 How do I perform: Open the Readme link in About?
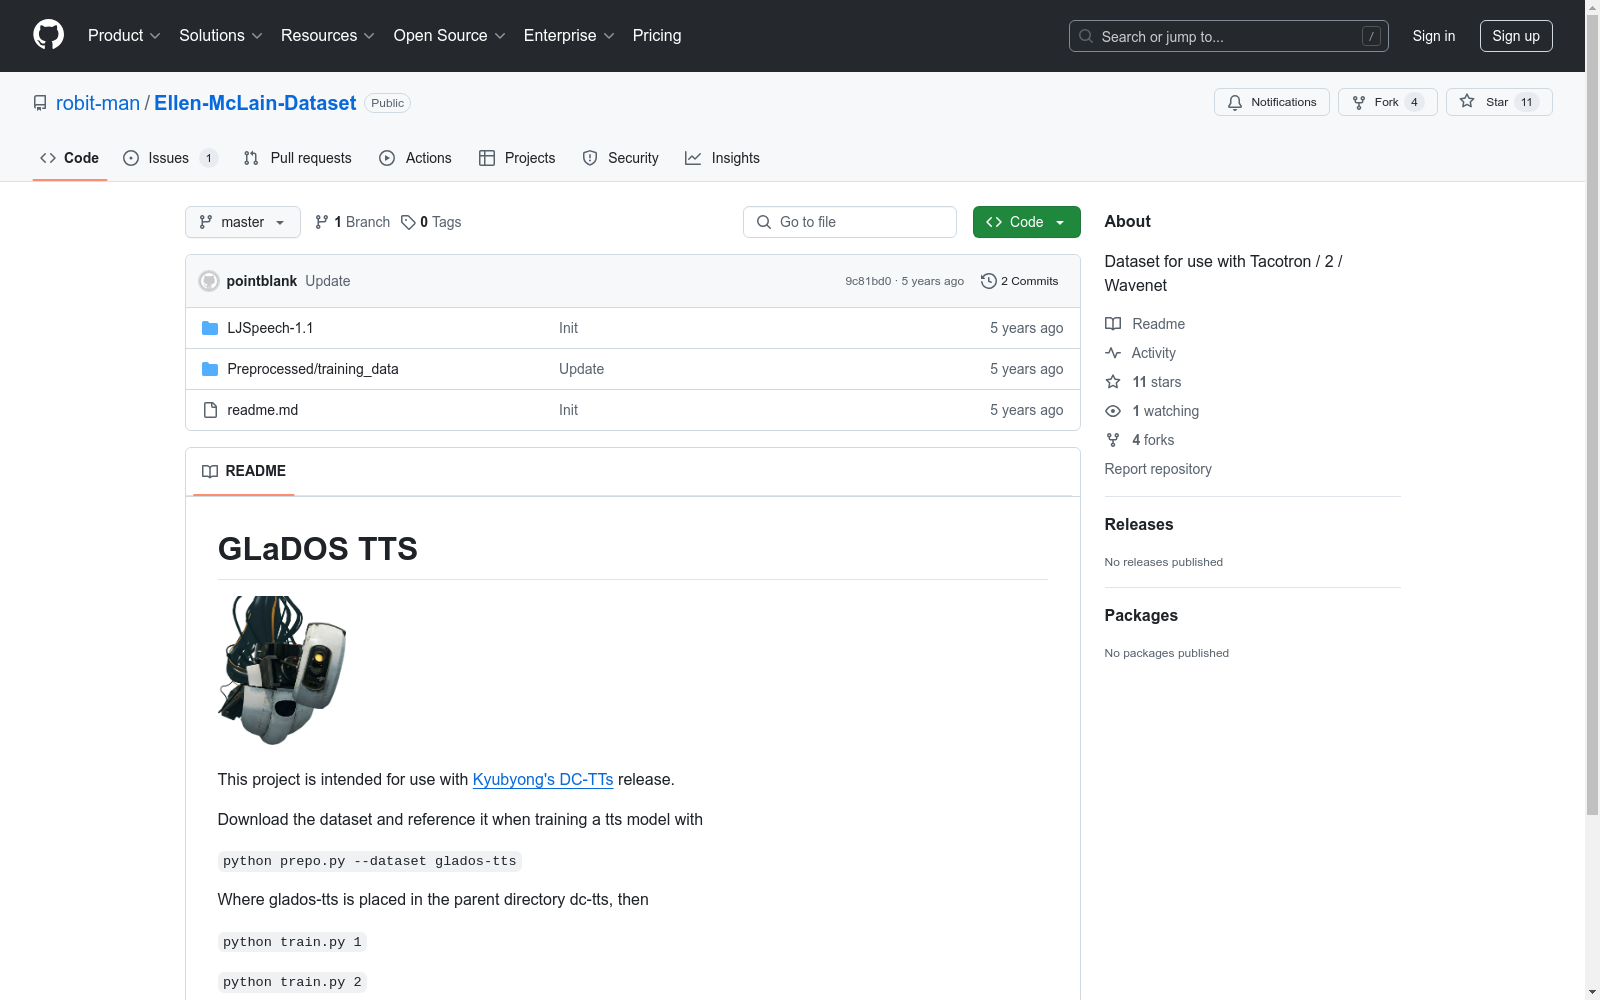[x=1145, y=324]
